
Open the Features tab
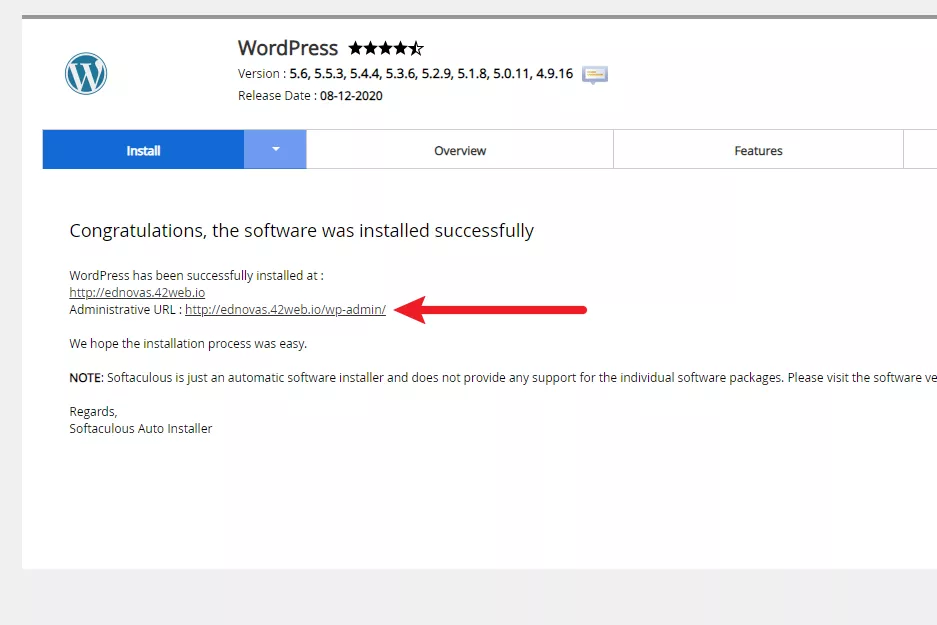tap(758, 150)
